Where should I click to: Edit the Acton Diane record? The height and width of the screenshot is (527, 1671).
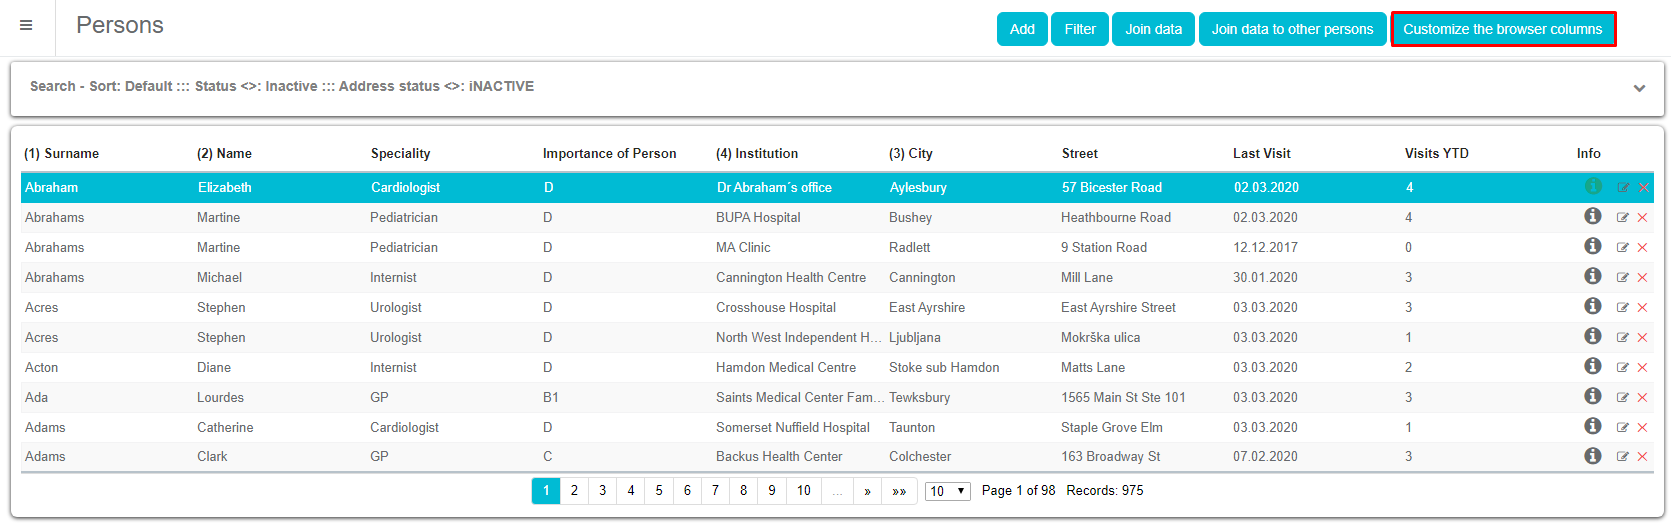[1622, 368]
